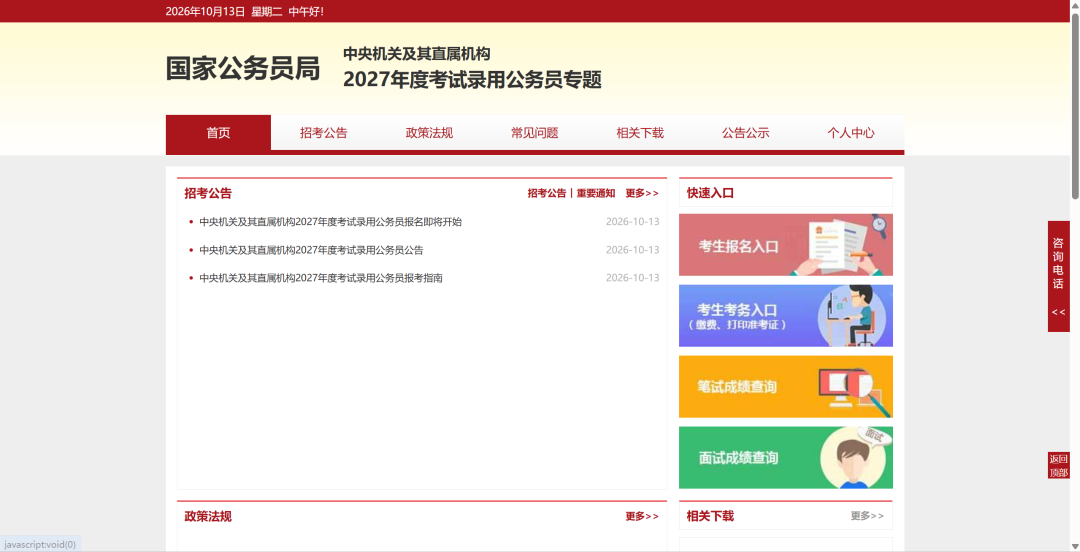This screenshot has width=1080, height=552.
Task: Click 更多>> in 相关下载 panel
Action: pyautogui.click(x=867, y=516)
